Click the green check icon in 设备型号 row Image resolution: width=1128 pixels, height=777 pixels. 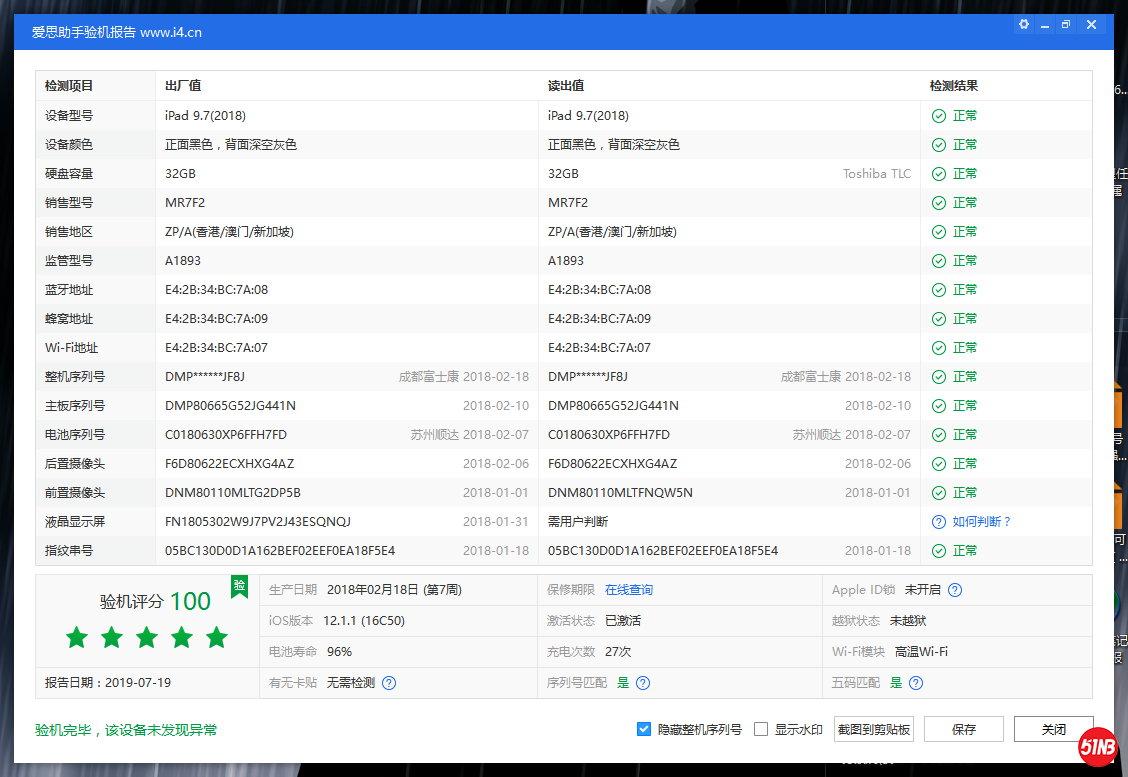click(x=938, y=116)
